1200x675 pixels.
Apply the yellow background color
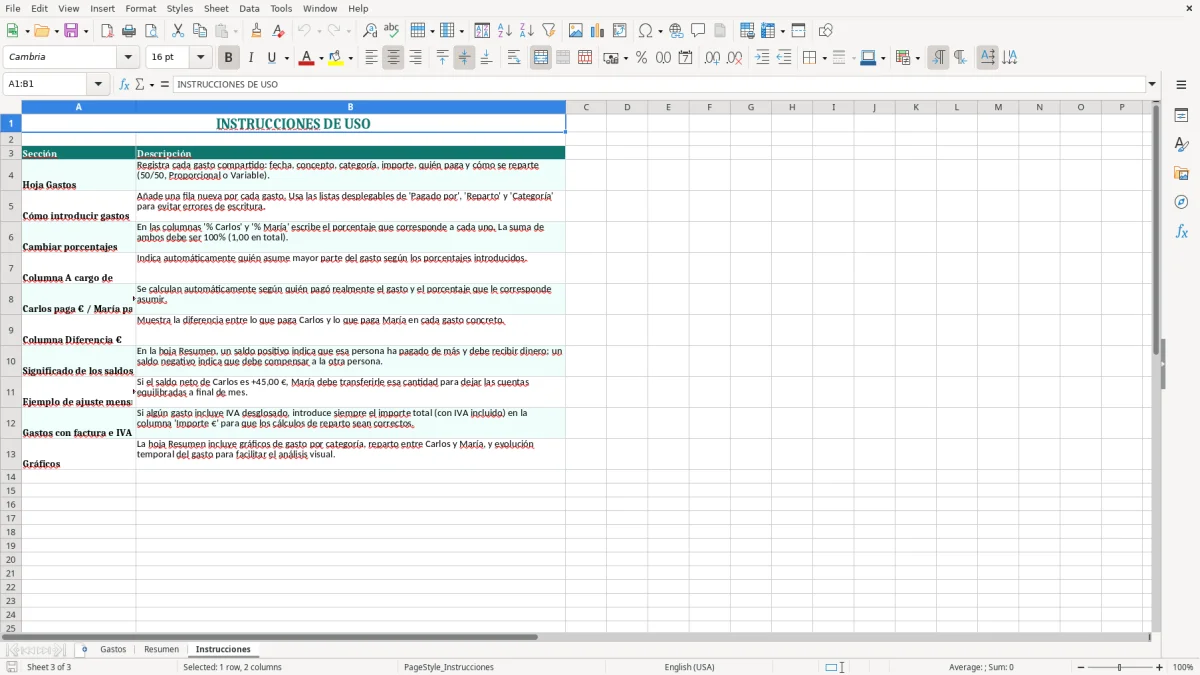(335, 58)
